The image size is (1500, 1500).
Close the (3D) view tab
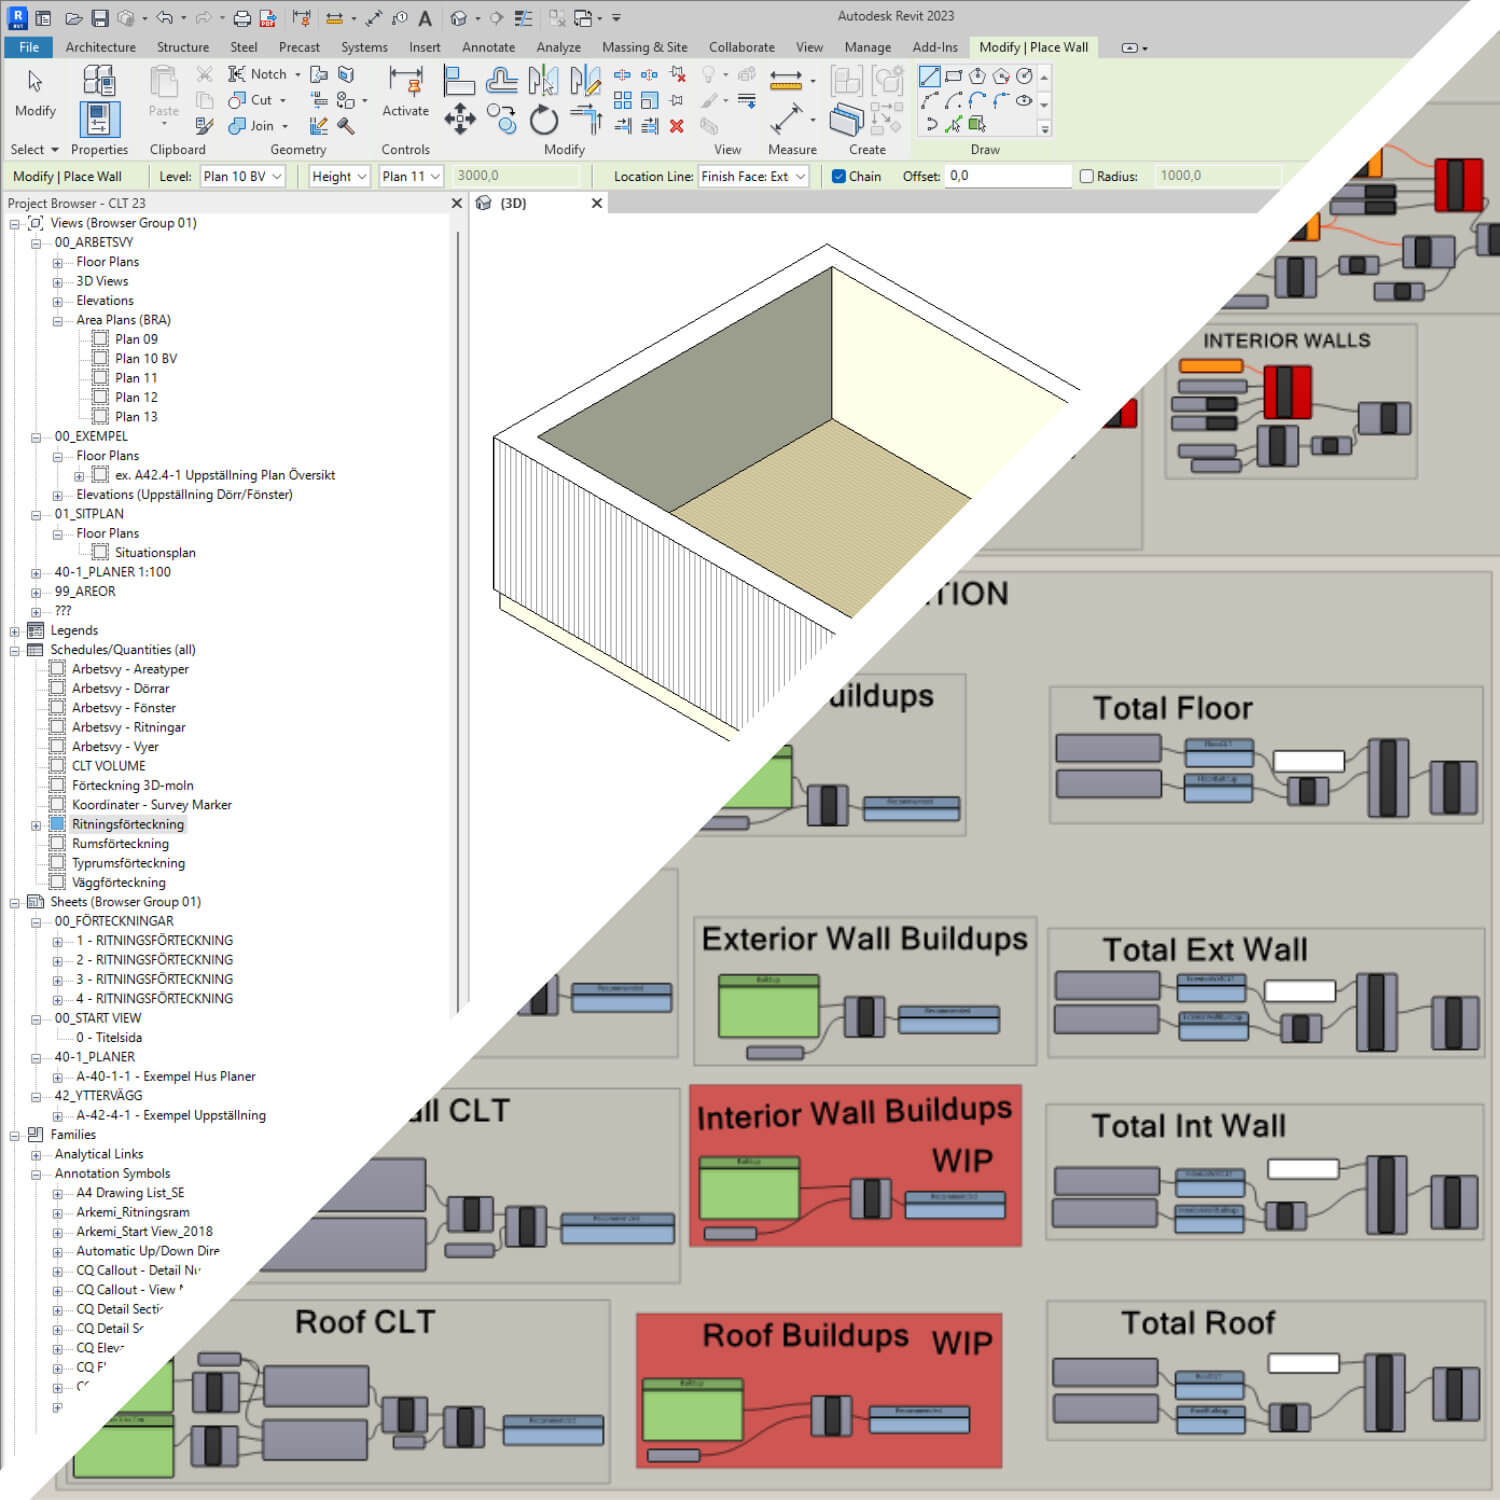[x=597, y=203]
